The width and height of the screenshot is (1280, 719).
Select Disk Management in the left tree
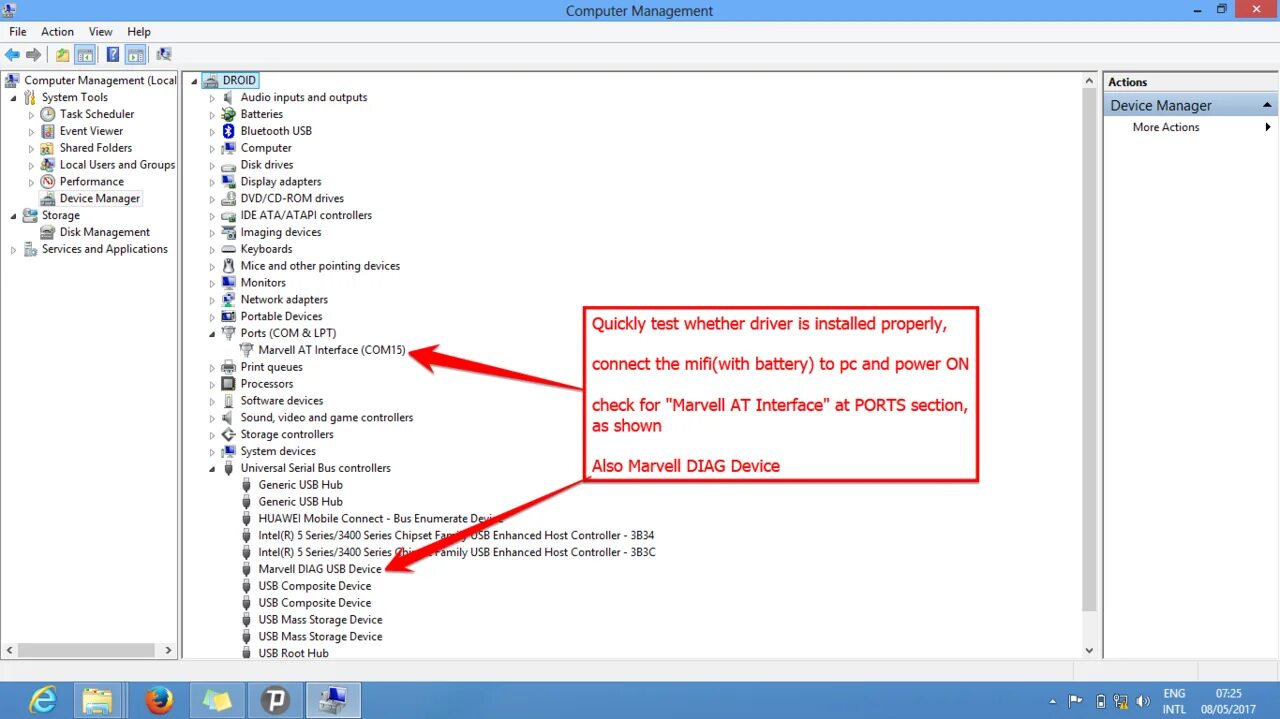coord(104,232)
